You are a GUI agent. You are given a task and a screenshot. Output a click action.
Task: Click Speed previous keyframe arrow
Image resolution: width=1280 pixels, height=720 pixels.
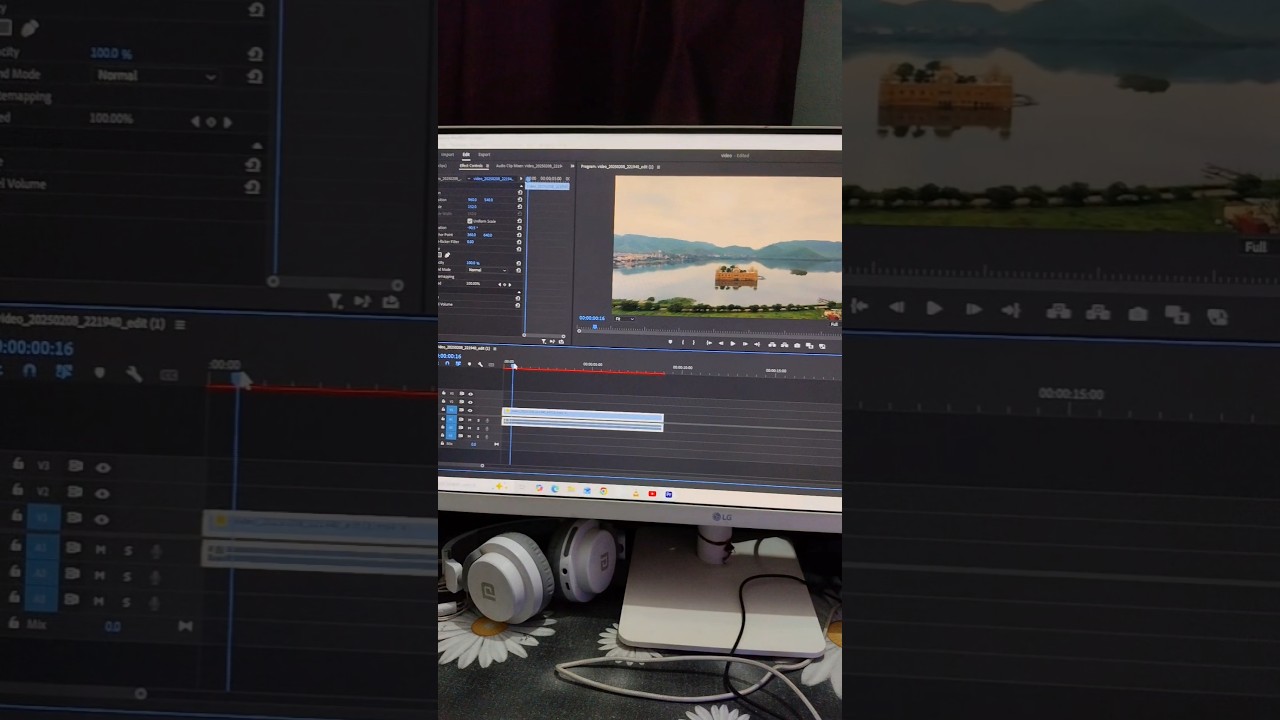pos(500,285)
